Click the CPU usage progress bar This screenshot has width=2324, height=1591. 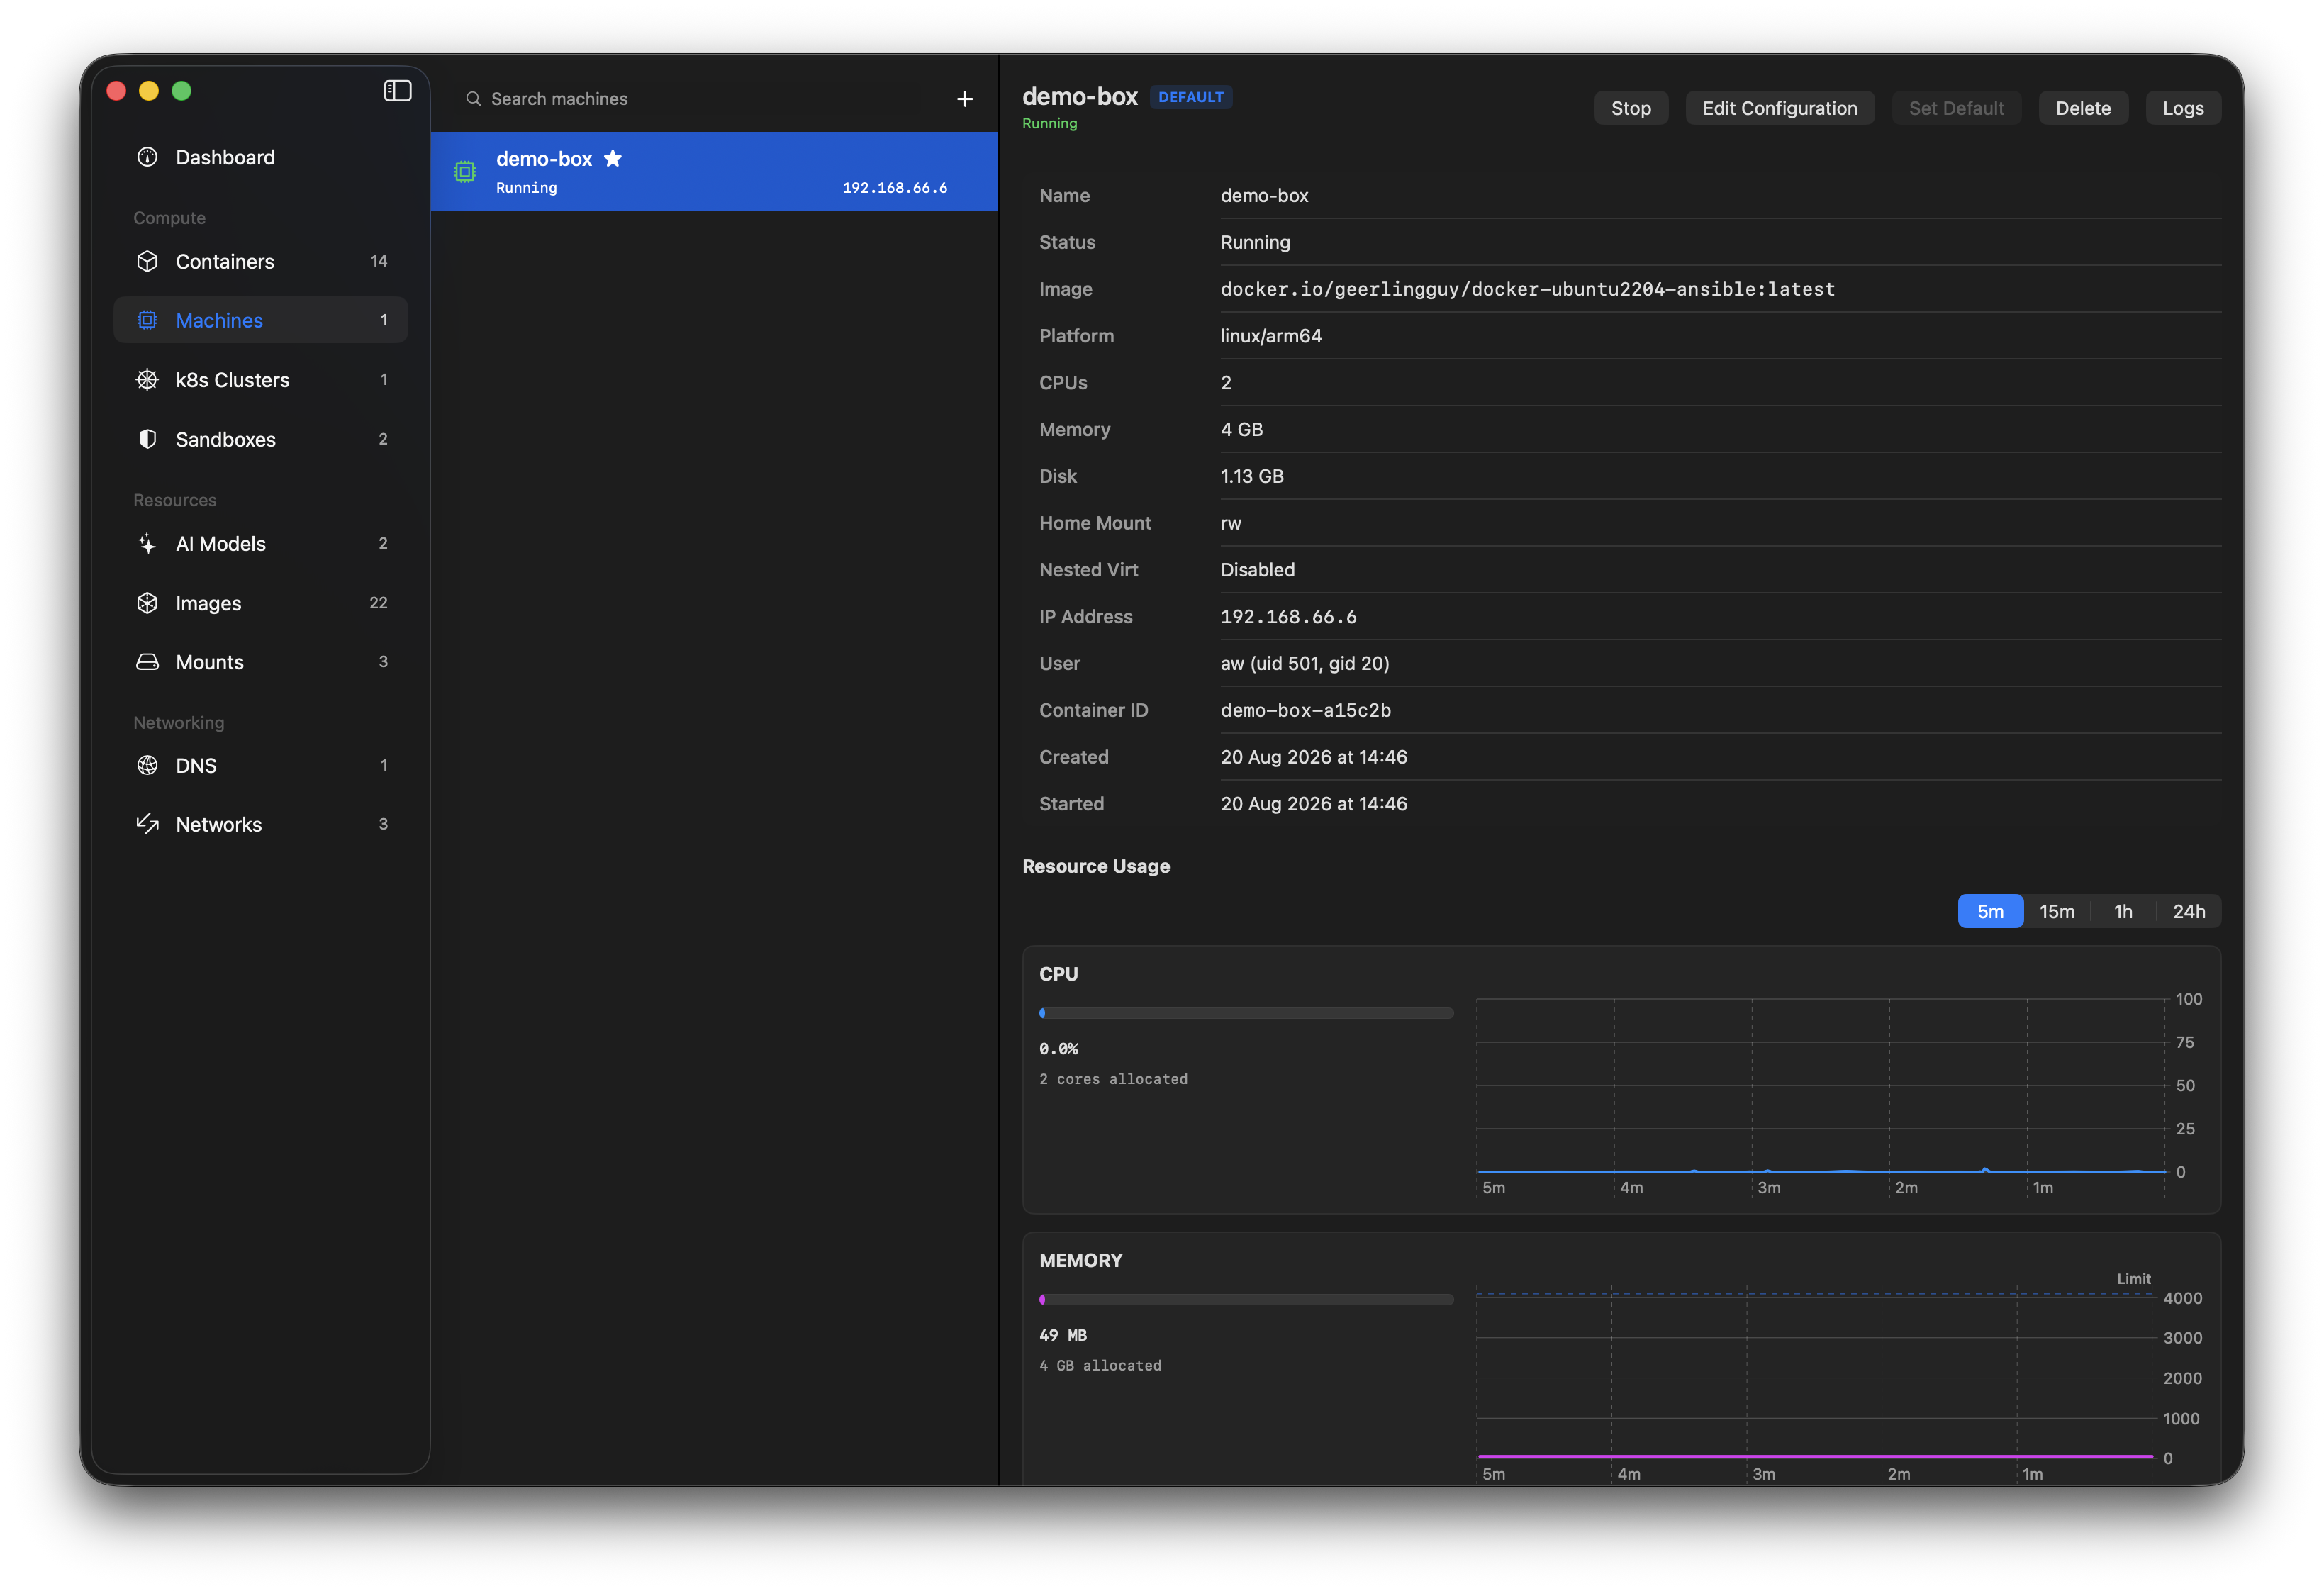(1246, 1013)
